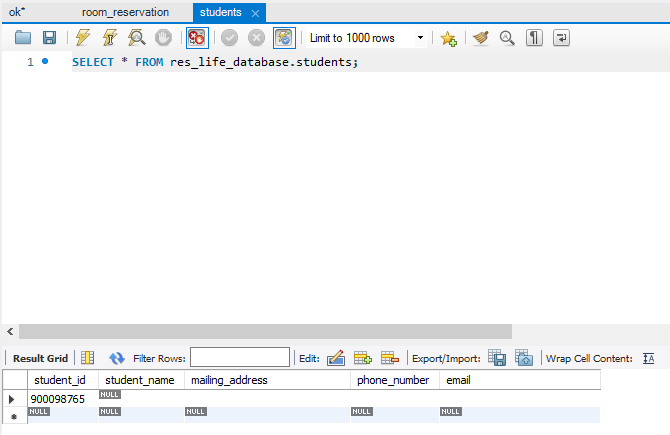
Task: Toggle Wrap Cell Content icon
Action: tap(649, 359)
